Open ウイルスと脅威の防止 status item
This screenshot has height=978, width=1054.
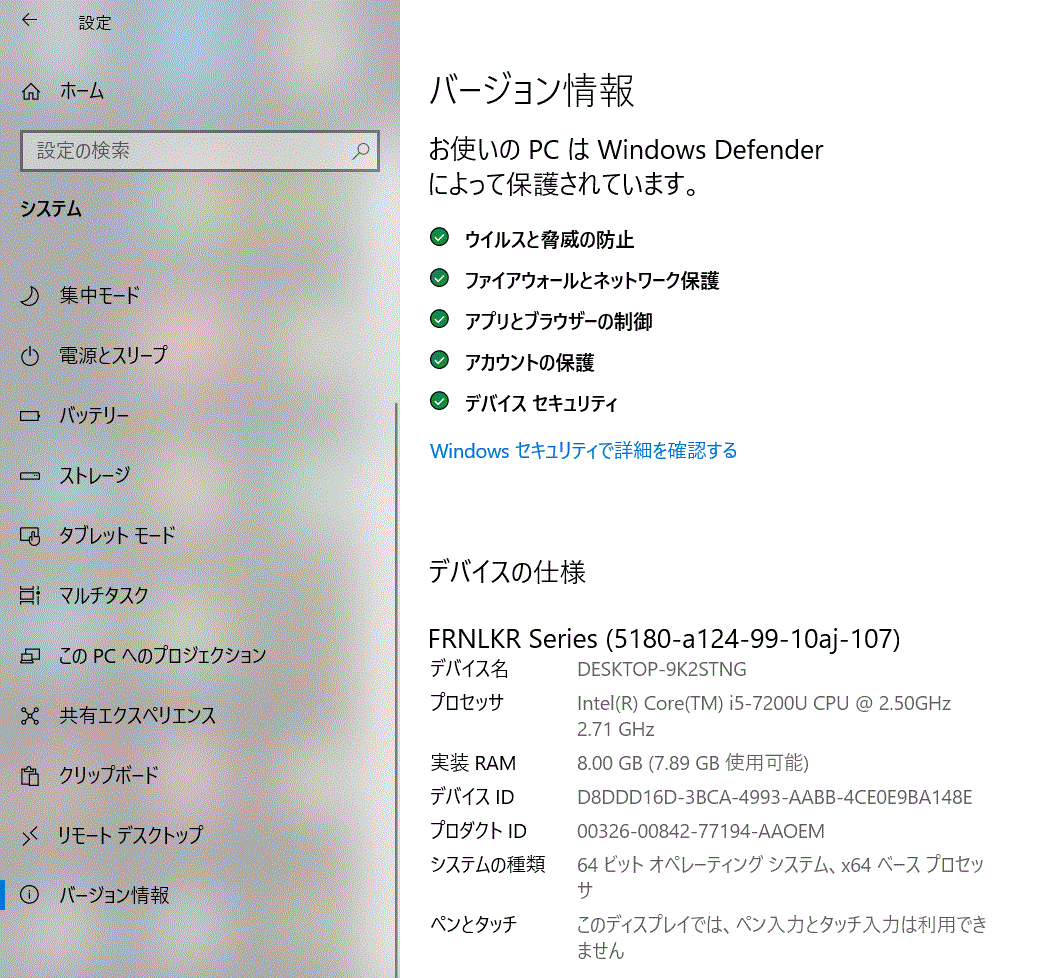549,239
